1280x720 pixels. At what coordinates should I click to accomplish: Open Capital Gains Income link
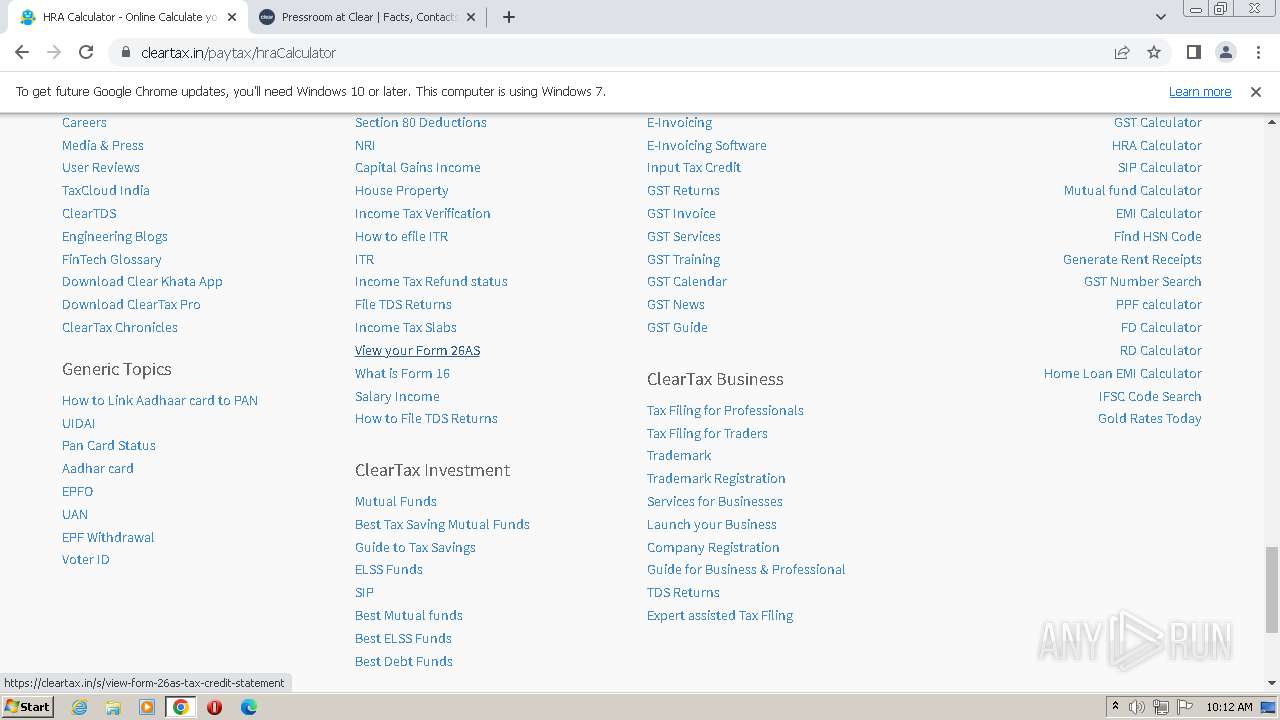(x=418, y=167)
